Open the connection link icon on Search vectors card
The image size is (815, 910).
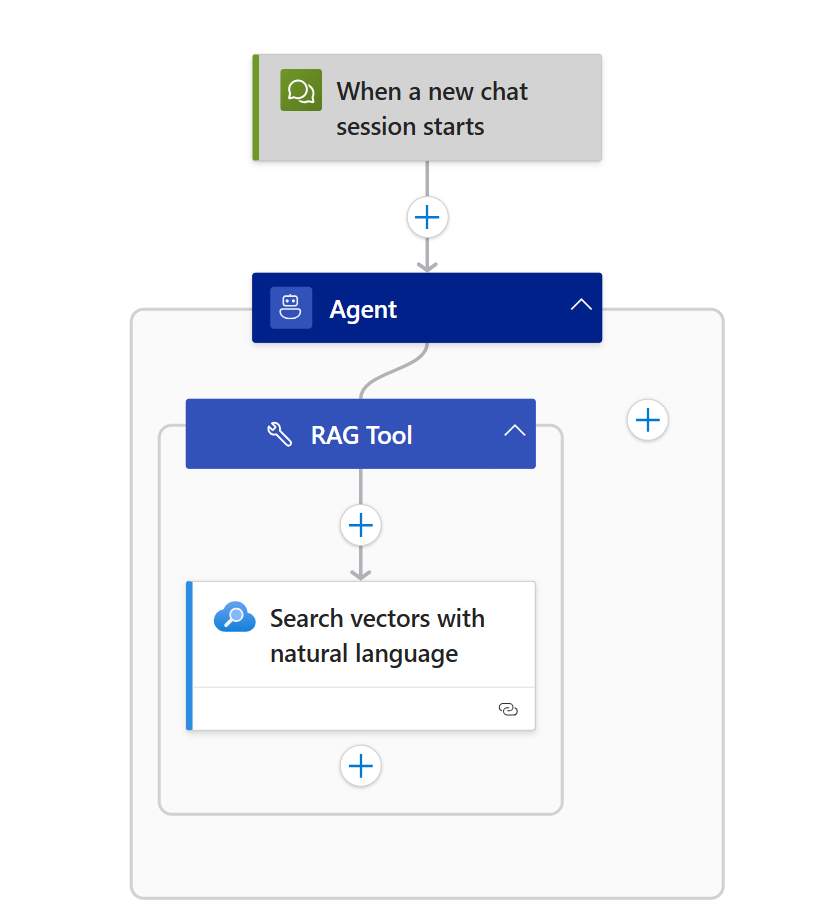click(508, 708)
